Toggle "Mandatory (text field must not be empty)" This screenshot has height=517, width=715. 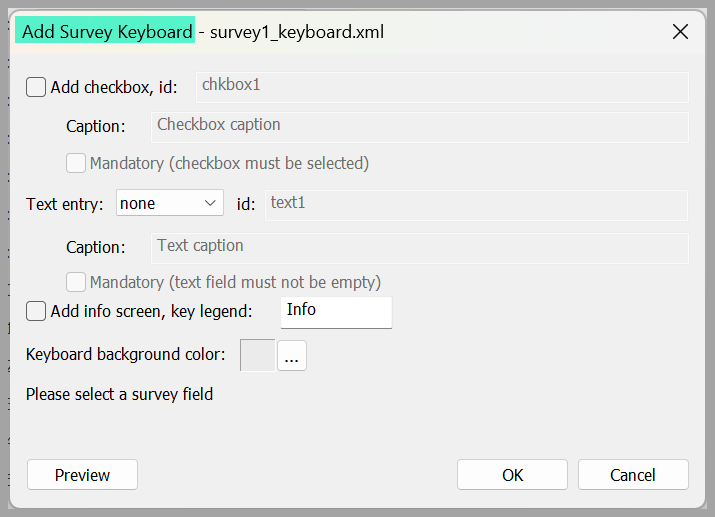[76, 282]
